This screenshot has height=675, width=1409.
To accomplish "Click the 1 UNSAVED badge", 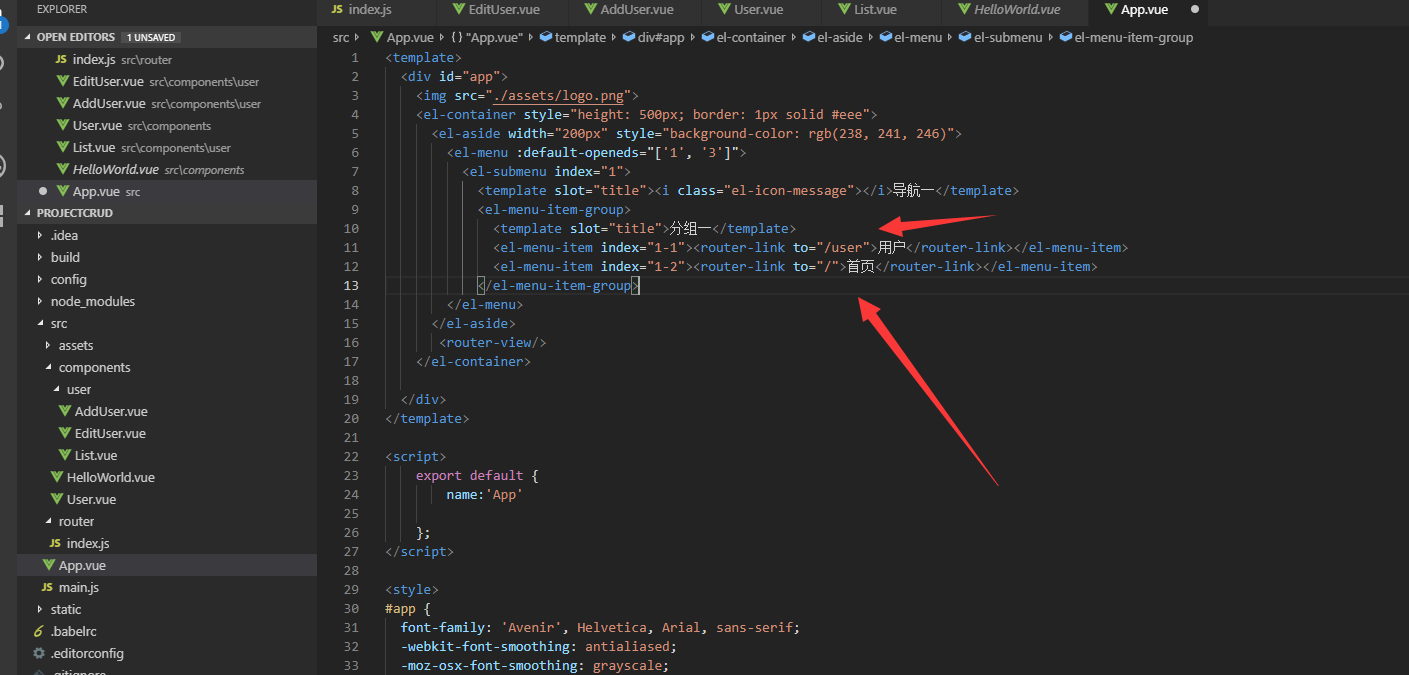I will [x=152, y=37].
